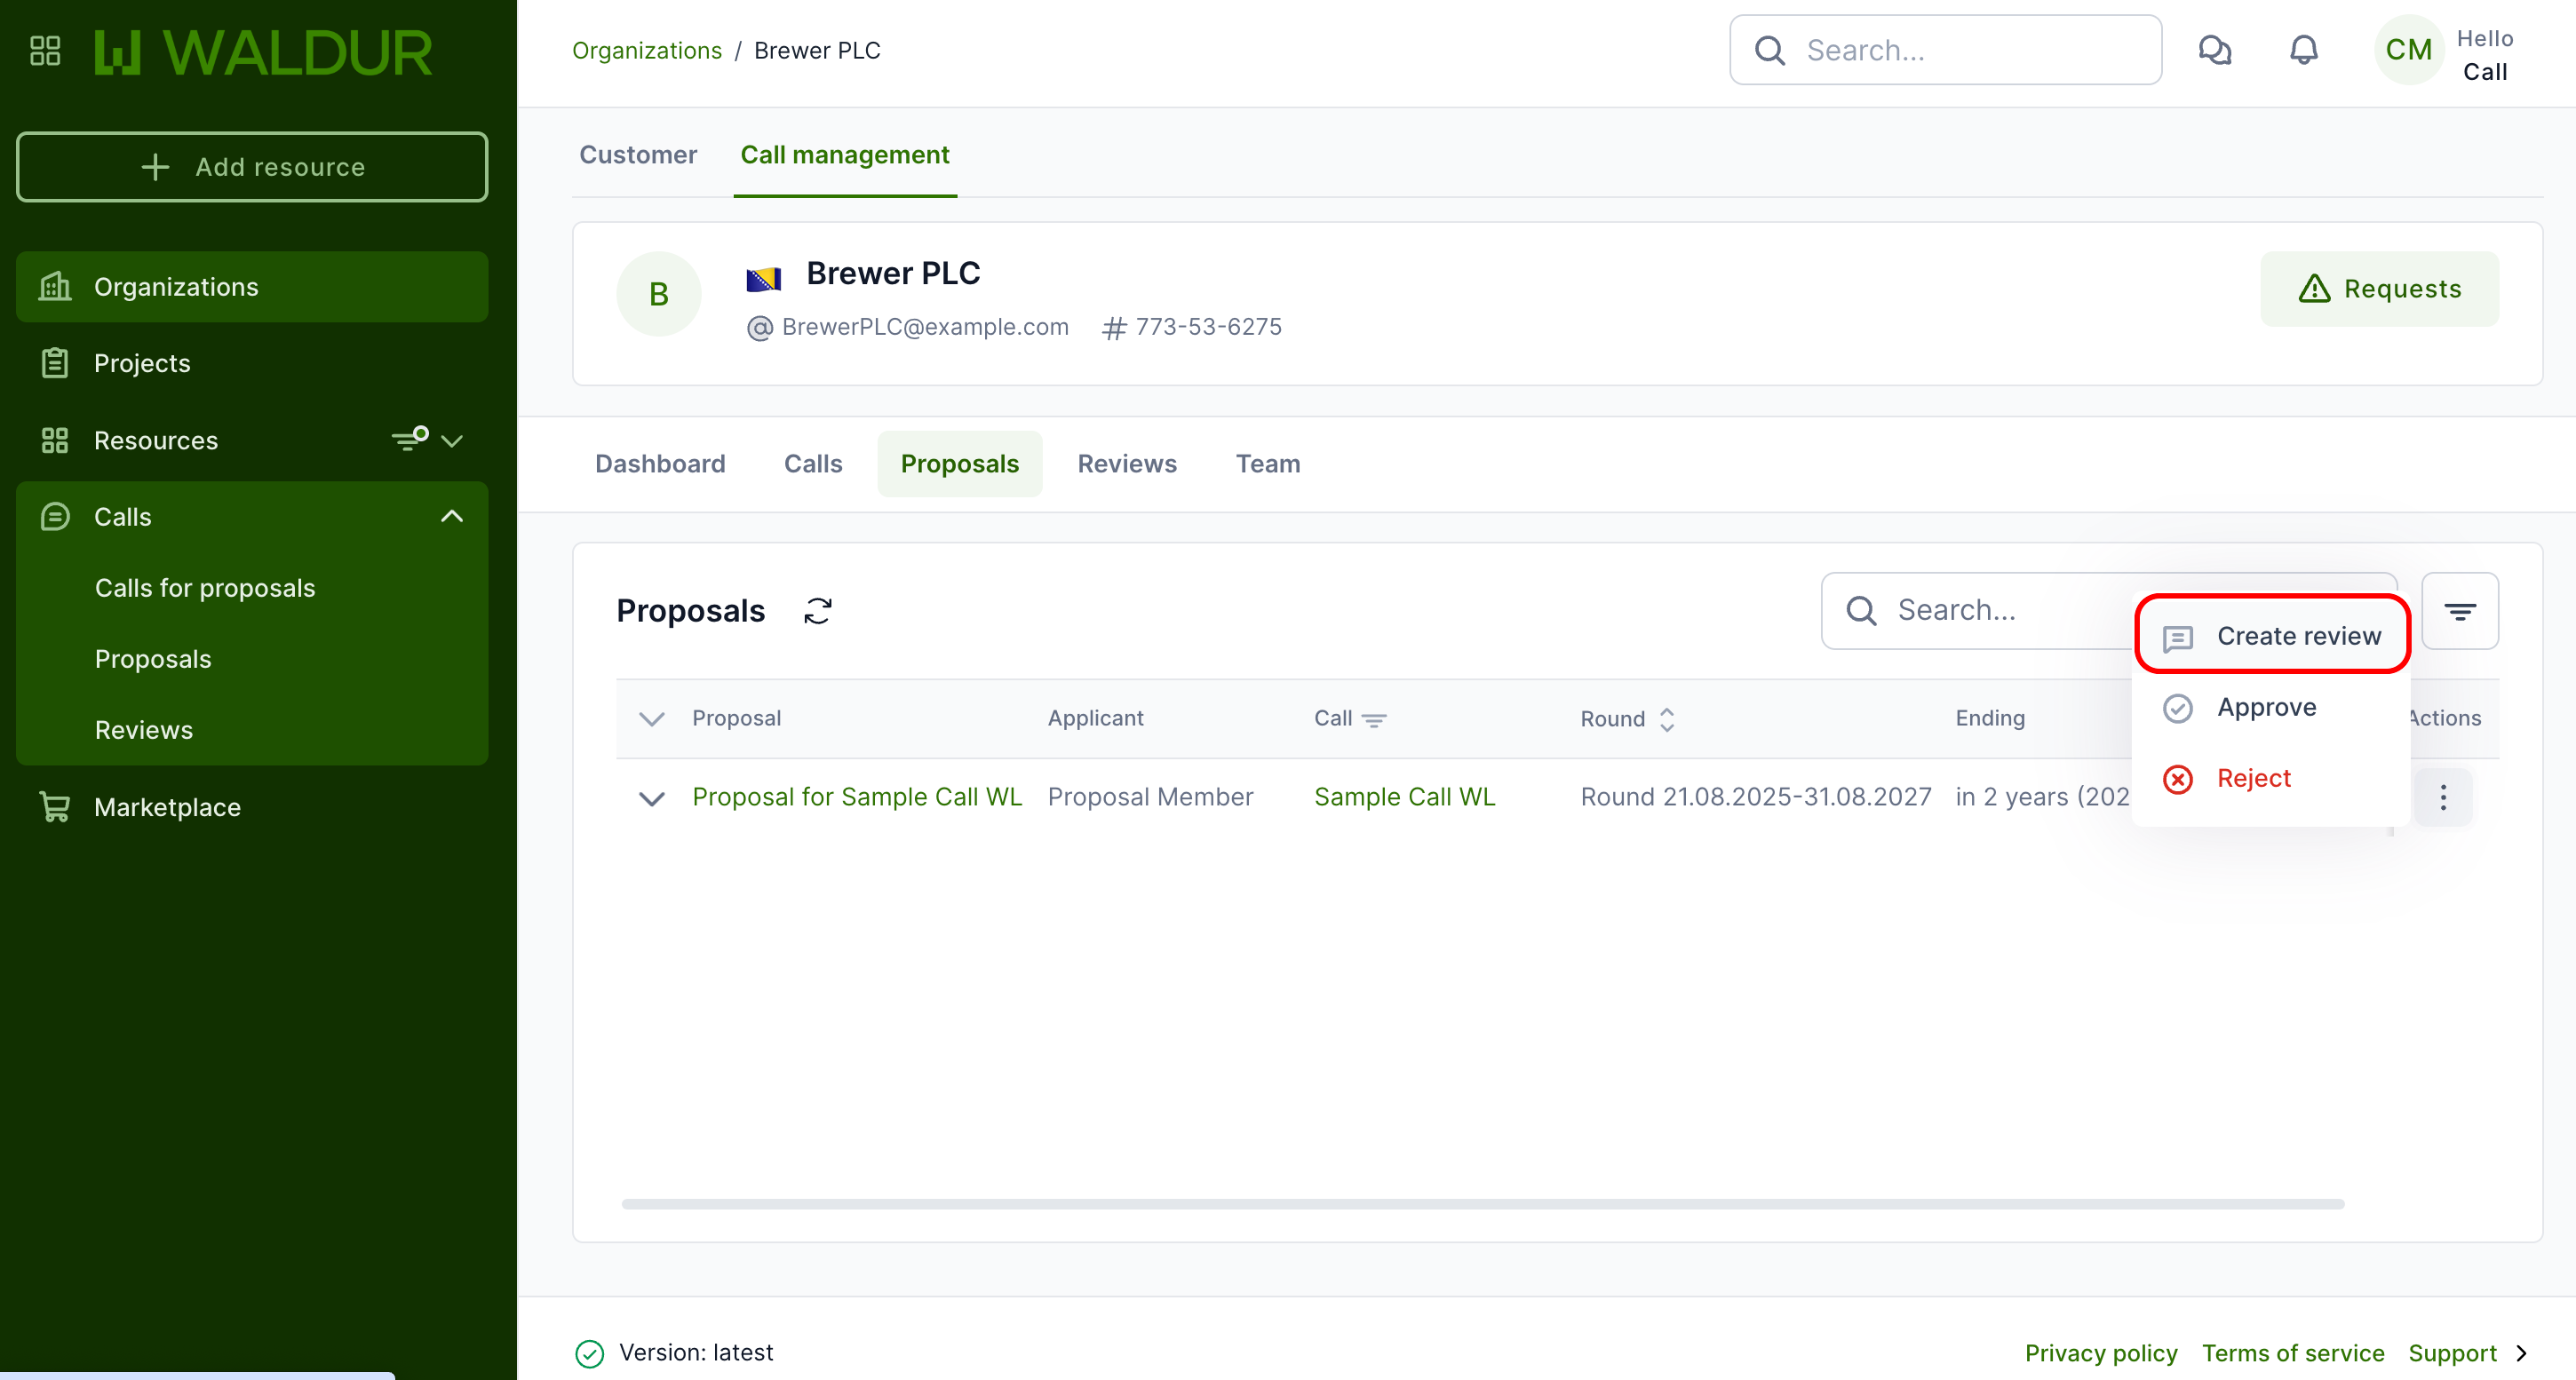Open the three-dot actions menu for the proposal row
This screenshot has width=2576, height=1380.
coord(2442,797)
